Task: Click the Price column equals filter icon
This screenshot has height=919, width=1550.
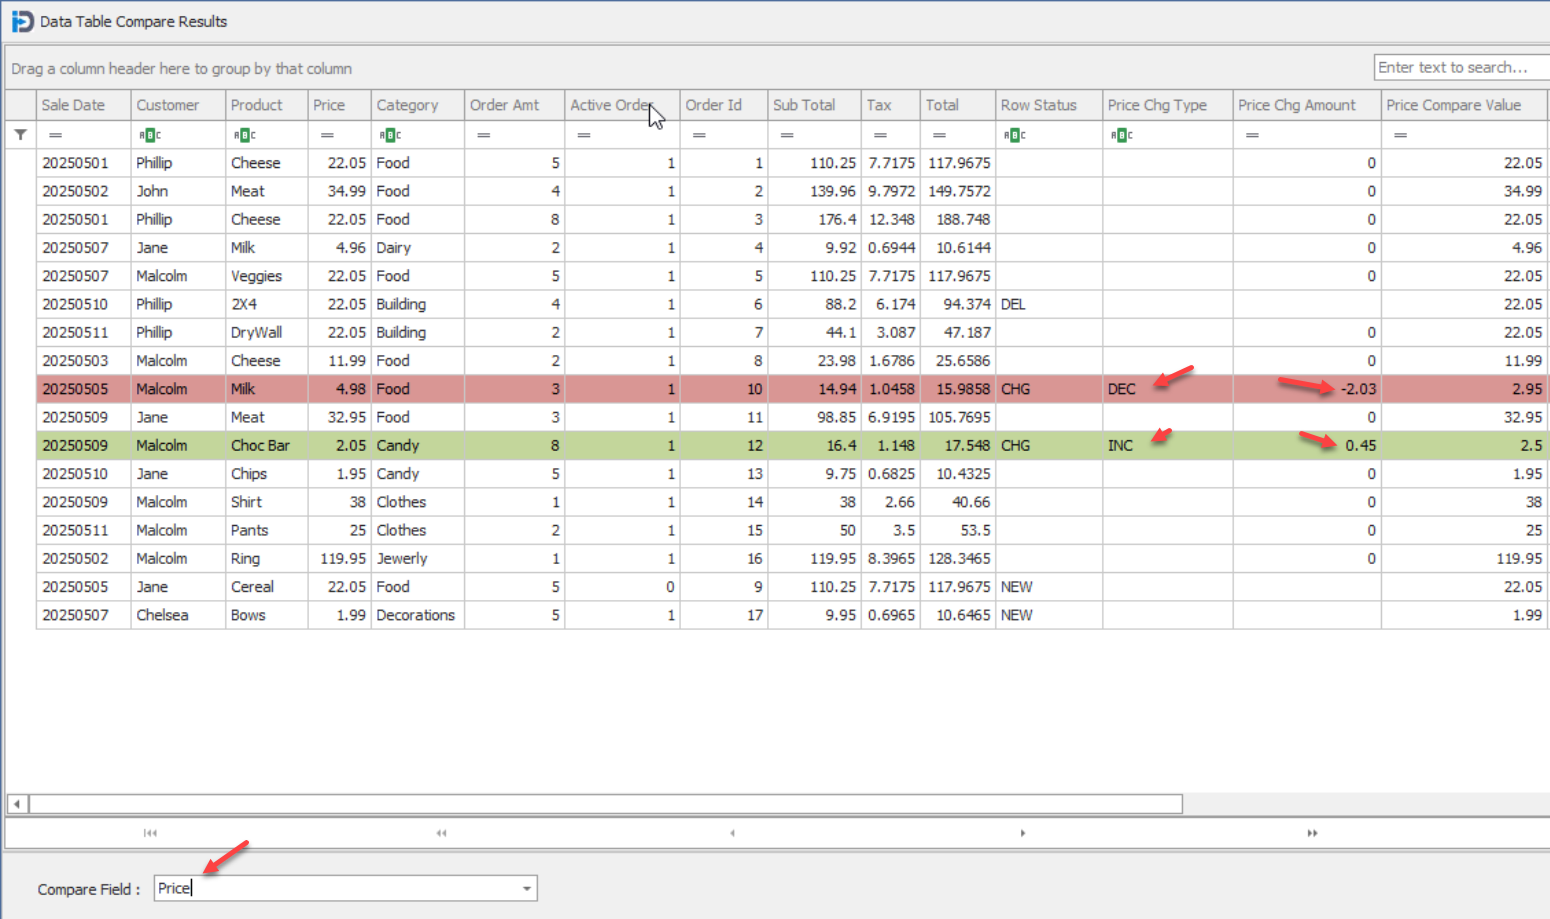Action: tap(327, 135)
